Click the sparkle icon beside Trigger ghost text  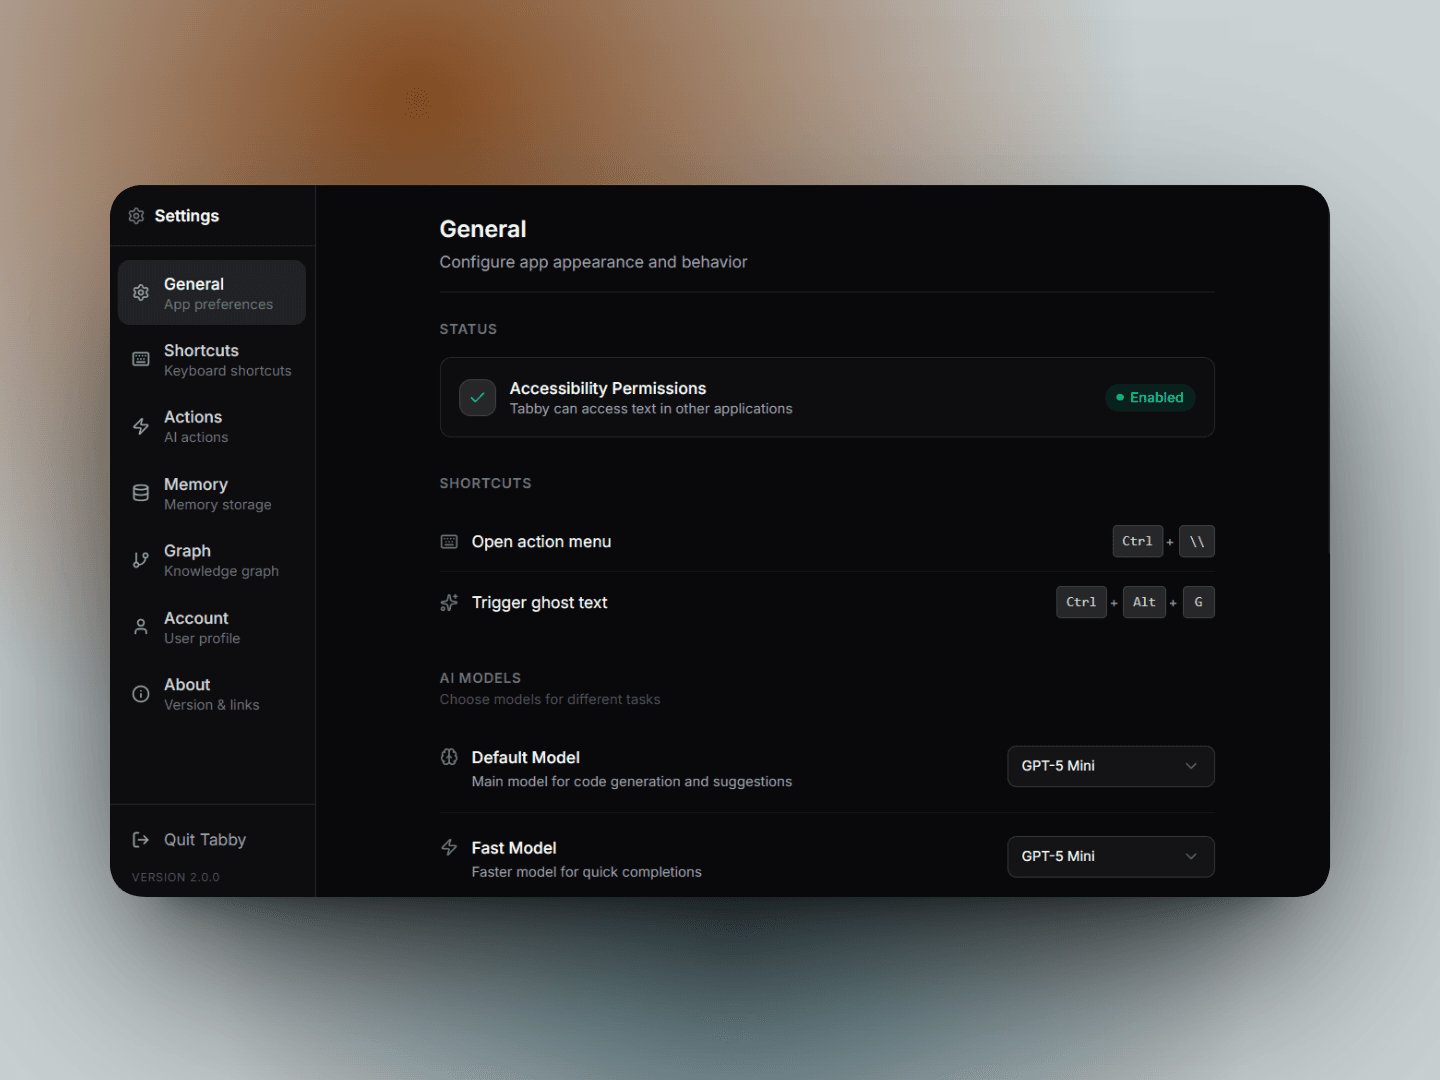coord(450,602)
